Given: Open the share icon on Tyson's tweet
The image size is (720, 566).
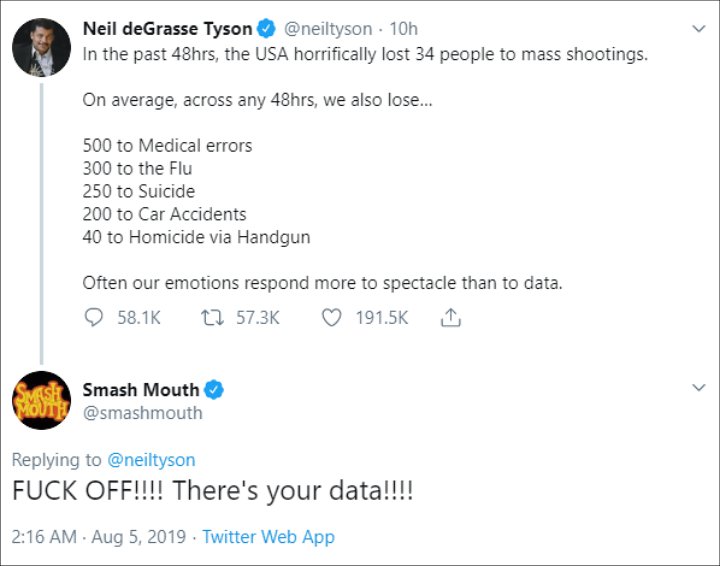Looking at the screenshot, I should click(450, 317).
